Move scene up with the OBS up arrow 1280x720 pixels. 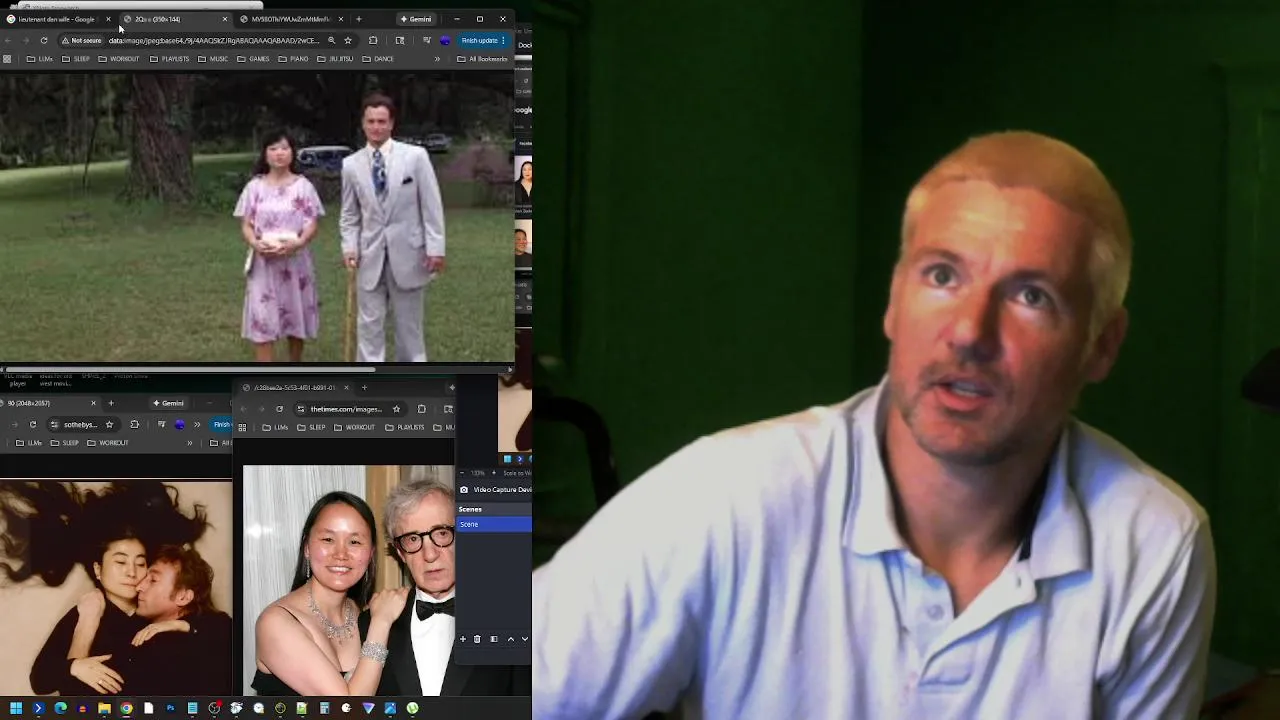(x=511, y=639)
